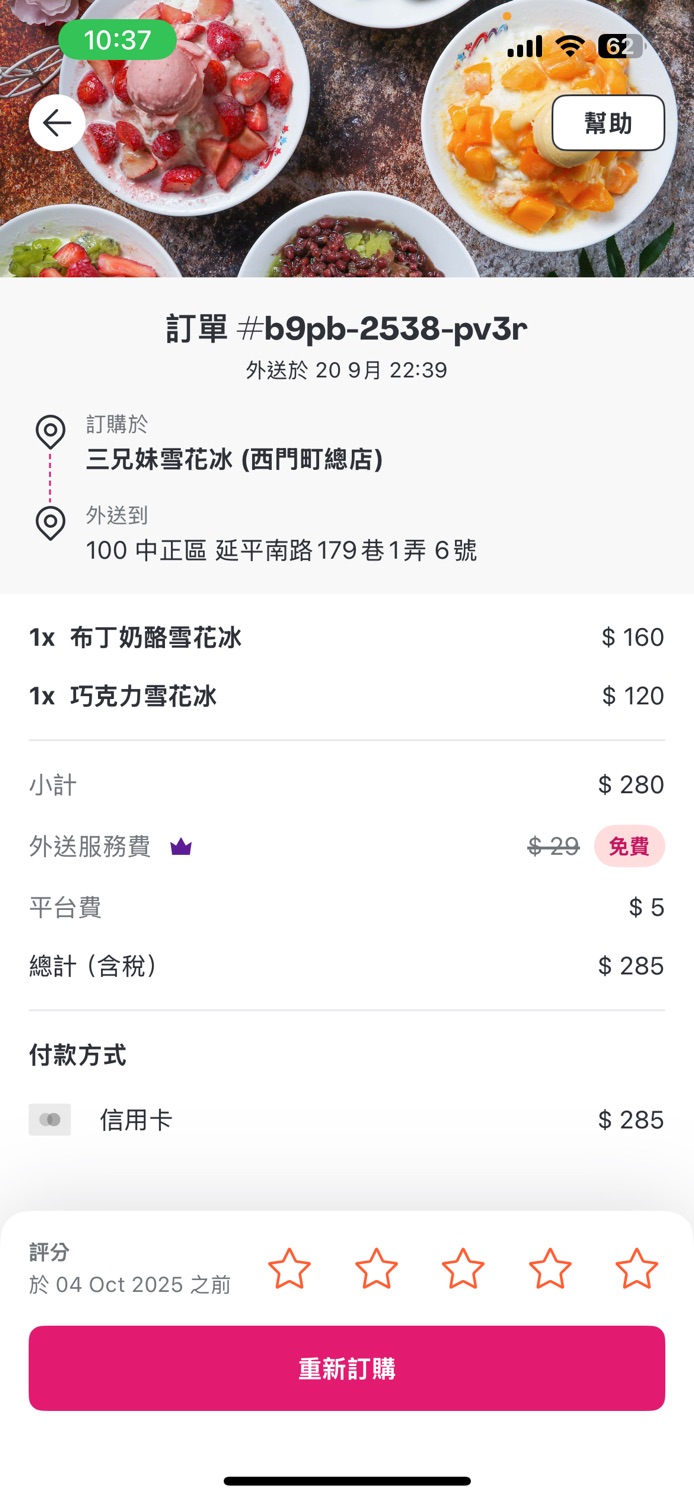Select the 巧克力雪花冰 order item
This screenshot has width=694, height=1500.
(x=143, y=696)
